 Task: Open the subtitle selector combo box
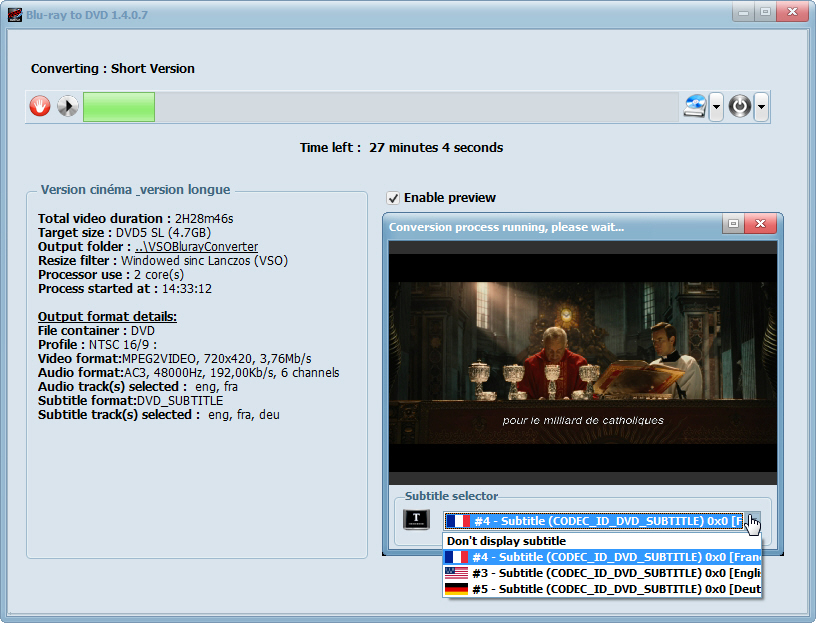tap(751, 520)
